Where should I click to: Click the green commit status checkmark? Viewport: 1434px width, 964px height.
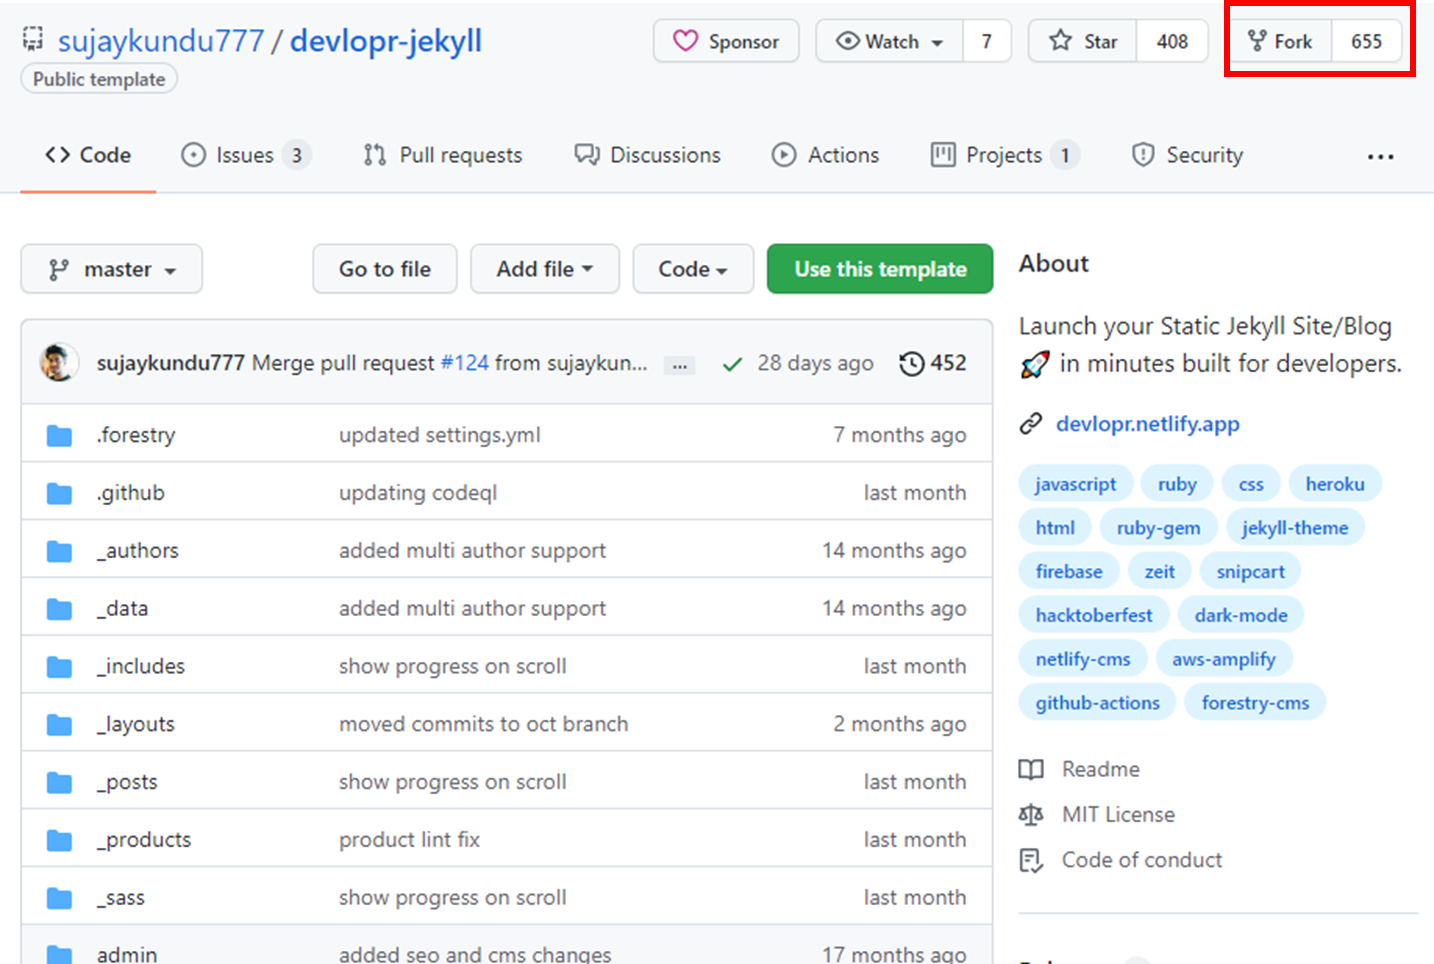(732, 364)
